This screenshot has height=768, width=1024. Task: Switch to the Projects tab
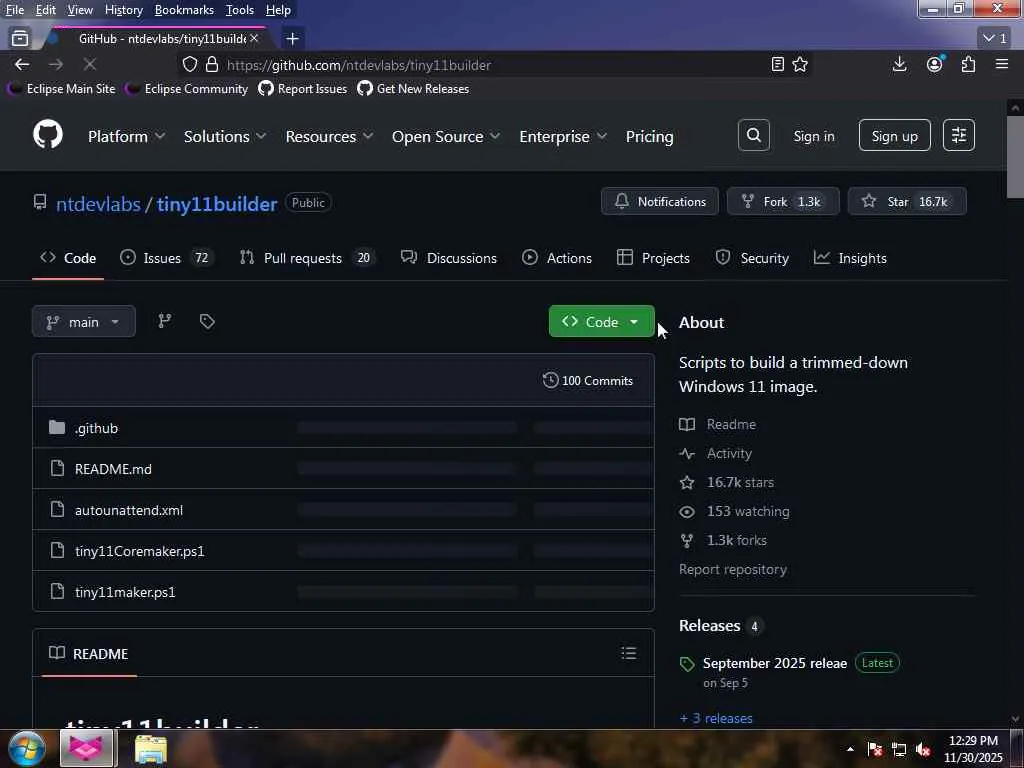653,258
